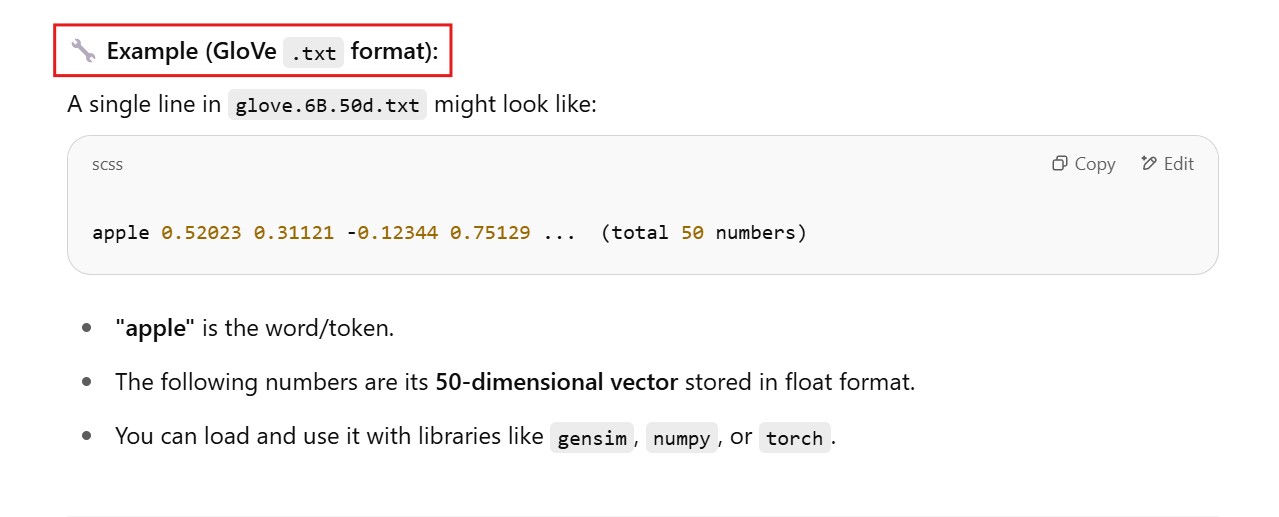Click the scss language label
The width and height of the screenshot is (1279, 517).
click(107, 164)
